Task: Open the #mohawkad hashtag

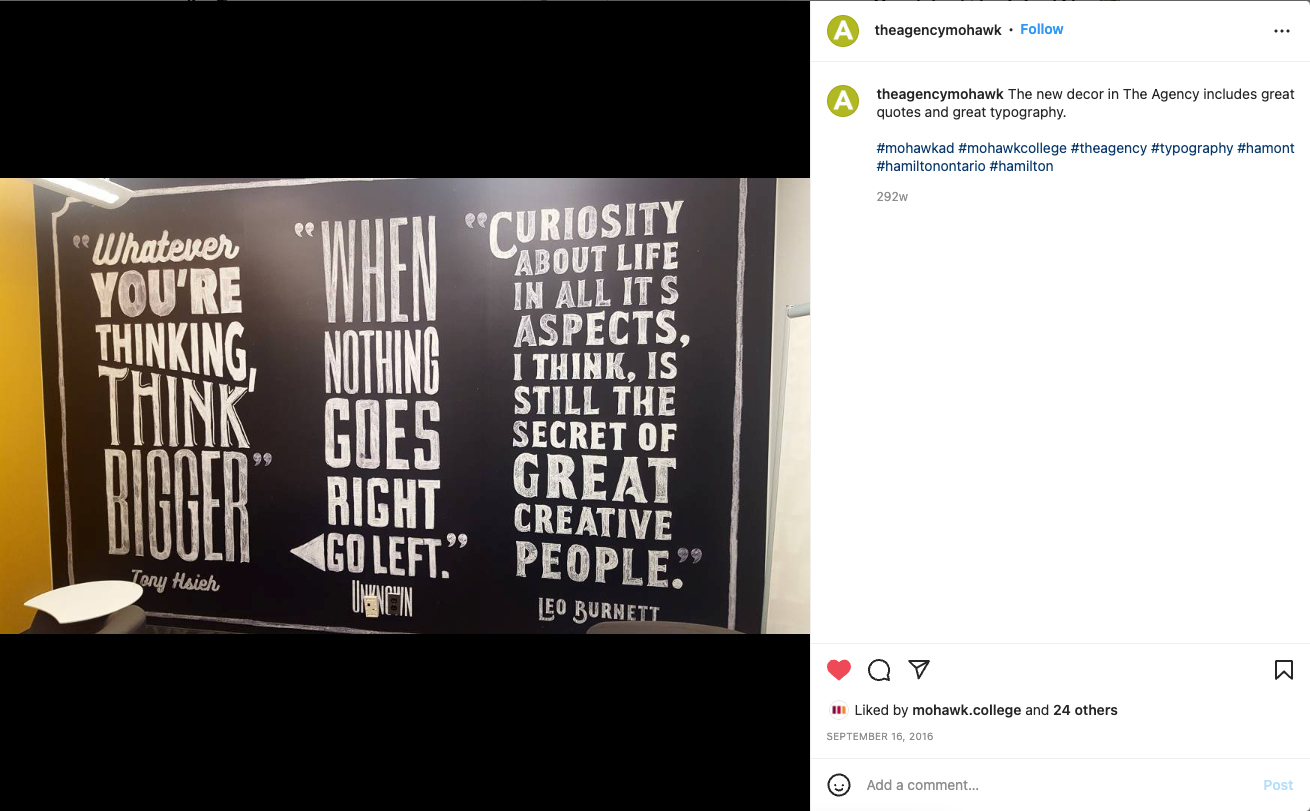Action: [915, 148]
